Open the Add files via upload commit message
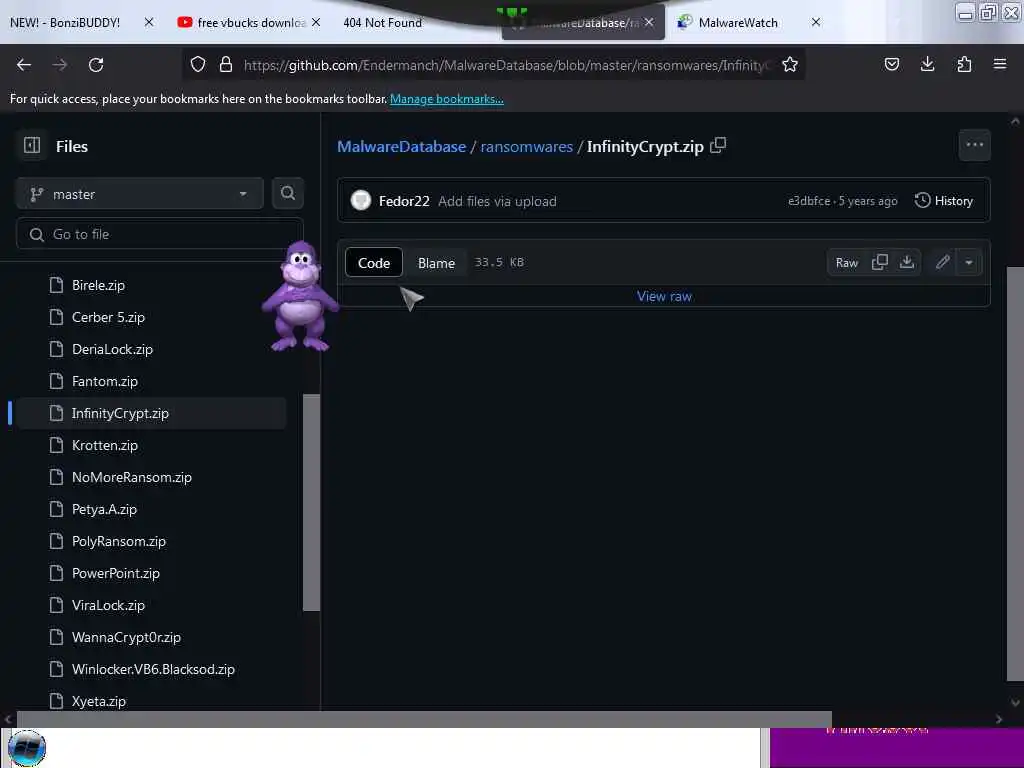The height and width of the screenshot is (768, 1024). point(497,201)
